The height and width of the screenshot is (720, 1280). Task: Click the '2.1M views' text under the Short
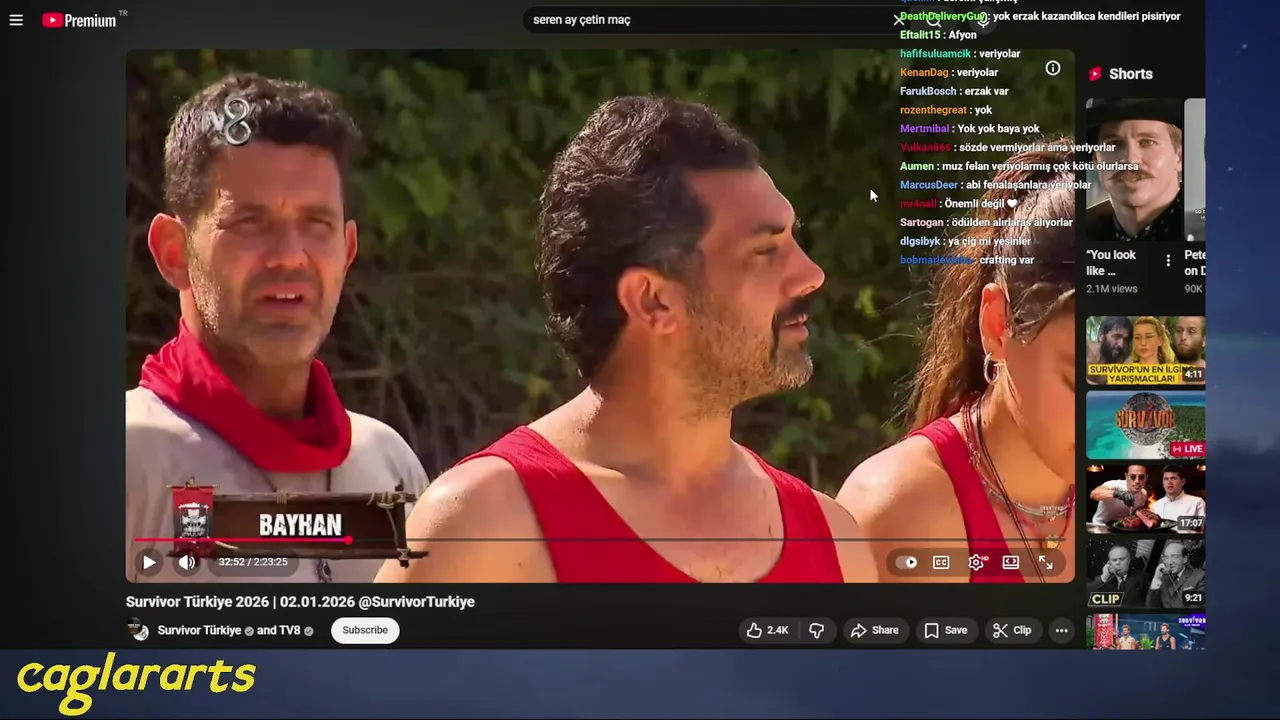point(1112,289)
